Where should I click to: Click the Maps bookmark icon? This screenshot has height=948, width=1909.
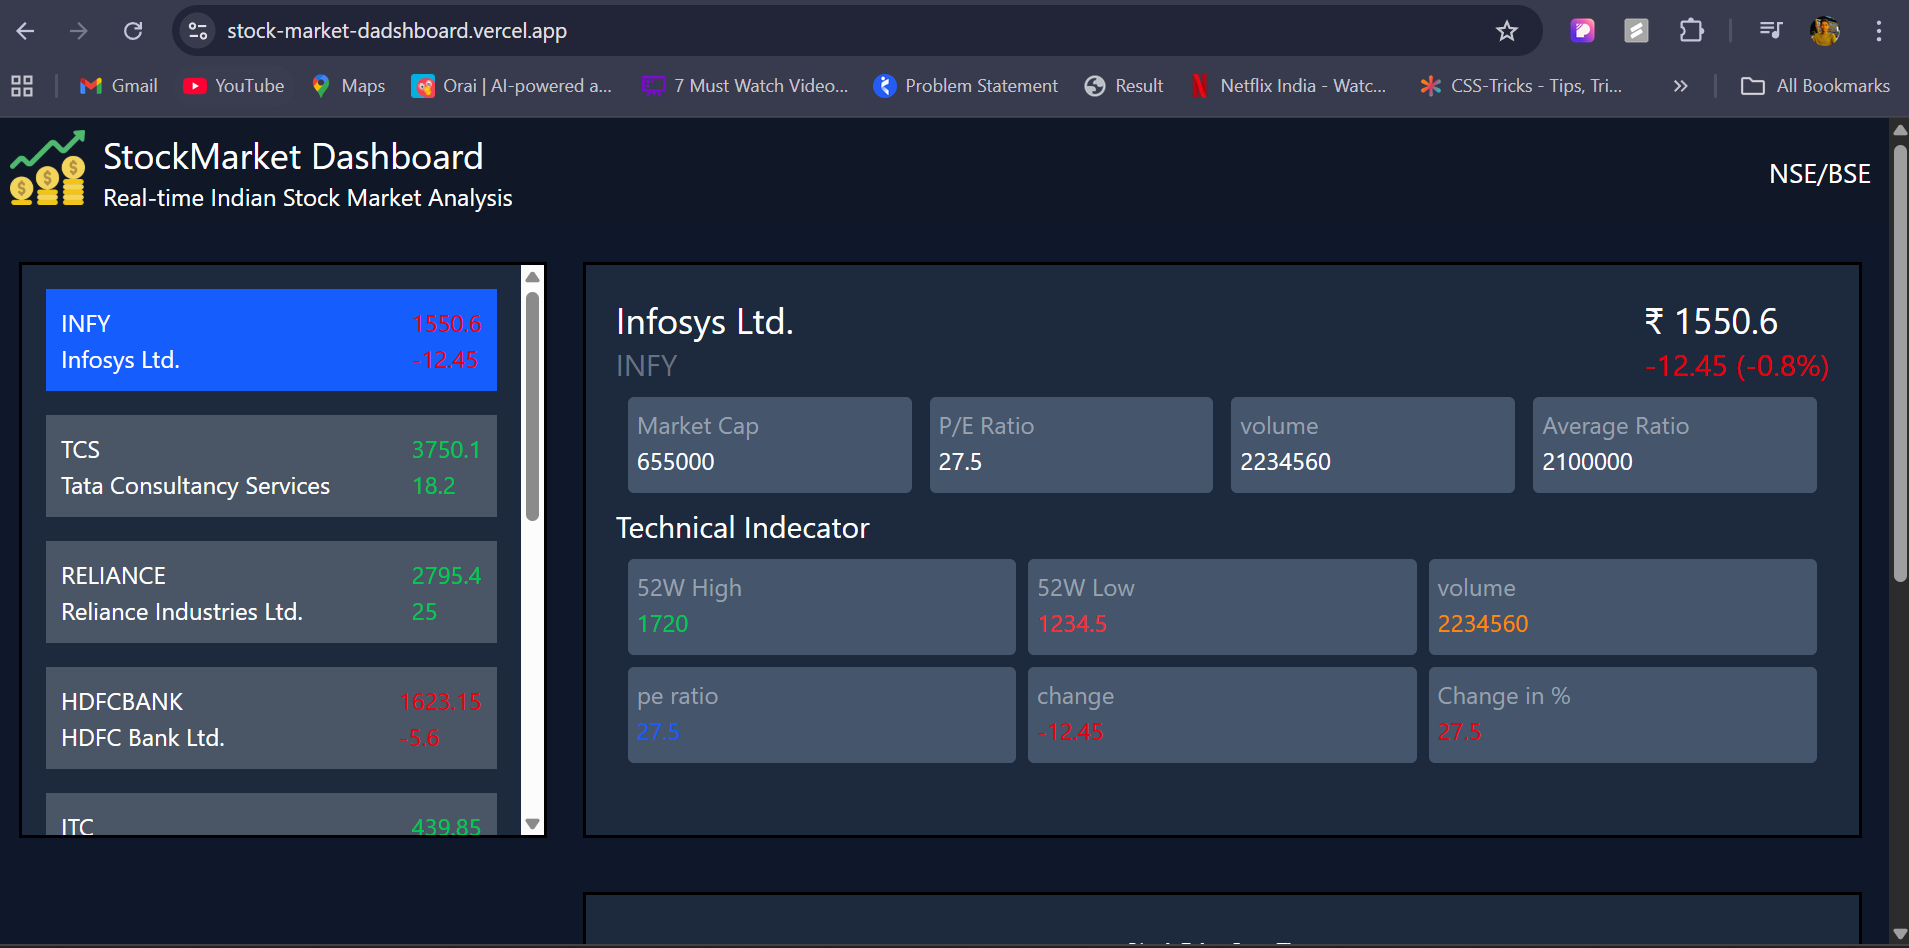tap(320, 86)
